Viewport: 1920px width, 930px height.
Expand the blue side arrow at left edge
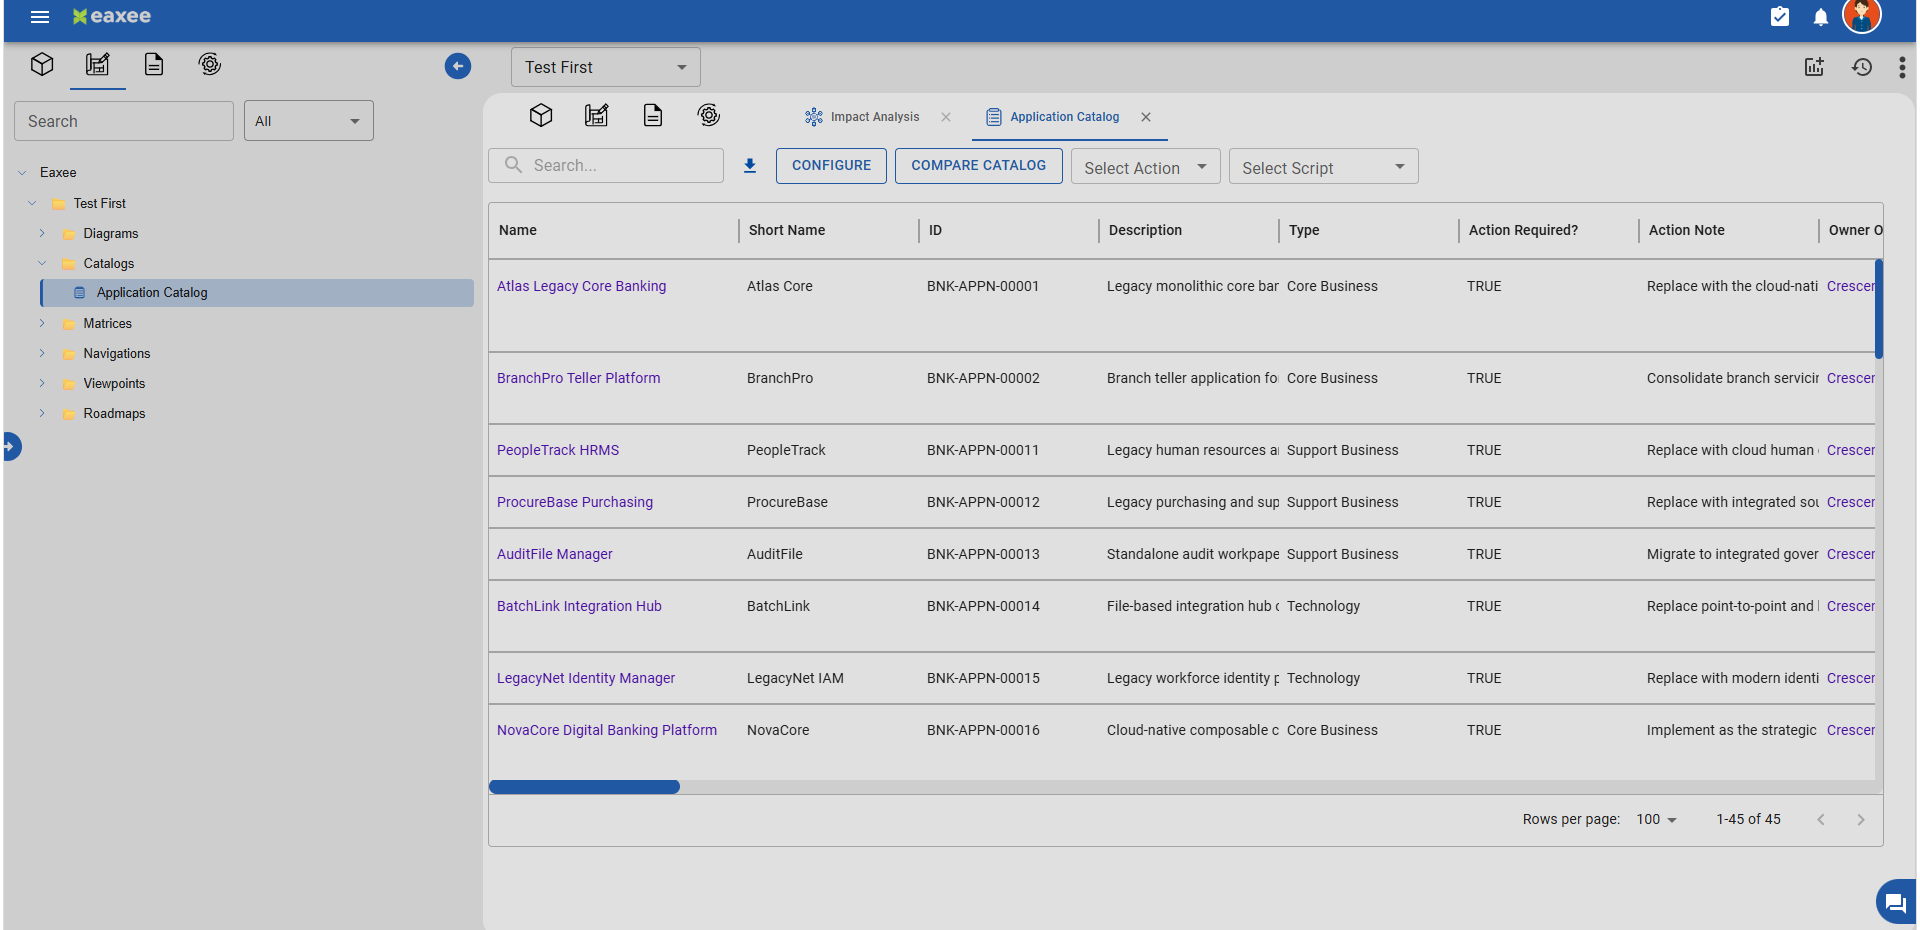point(11,446)
